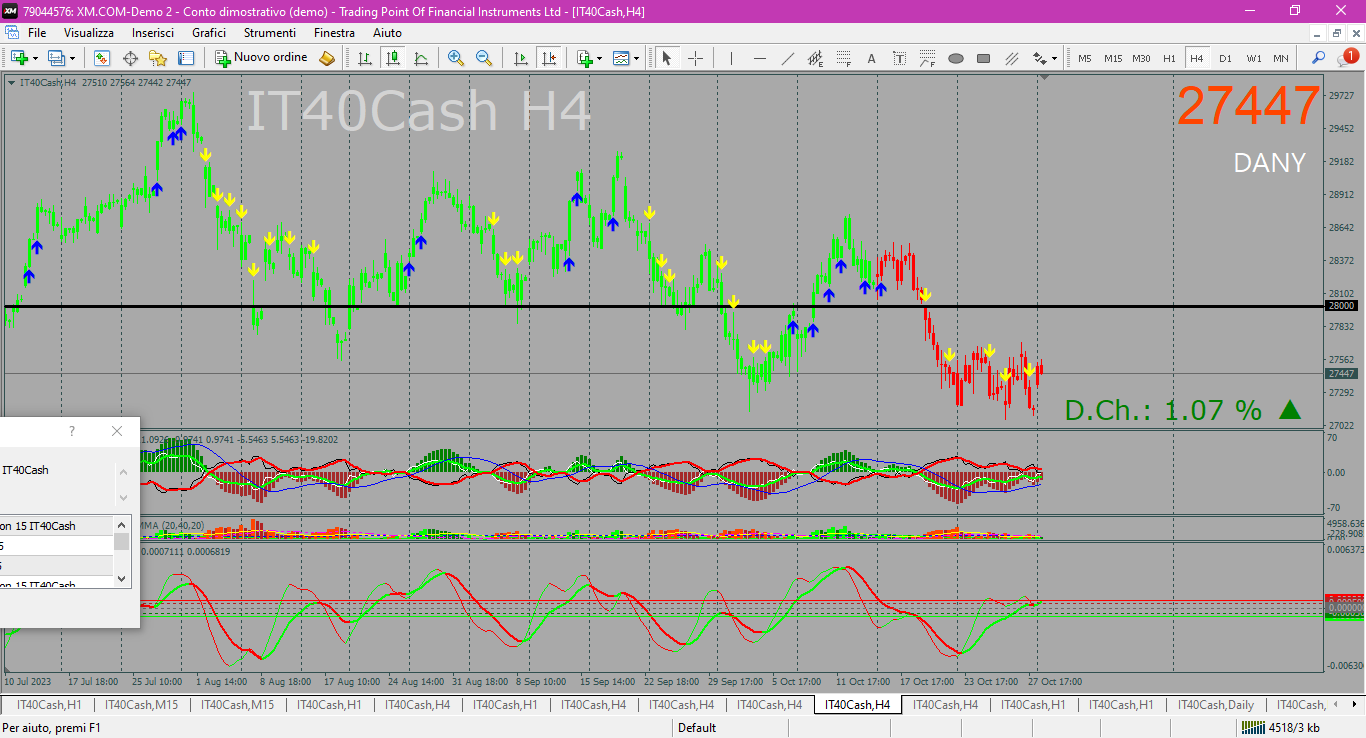Switch chart to candlesticks

click(x=393, y=58)
